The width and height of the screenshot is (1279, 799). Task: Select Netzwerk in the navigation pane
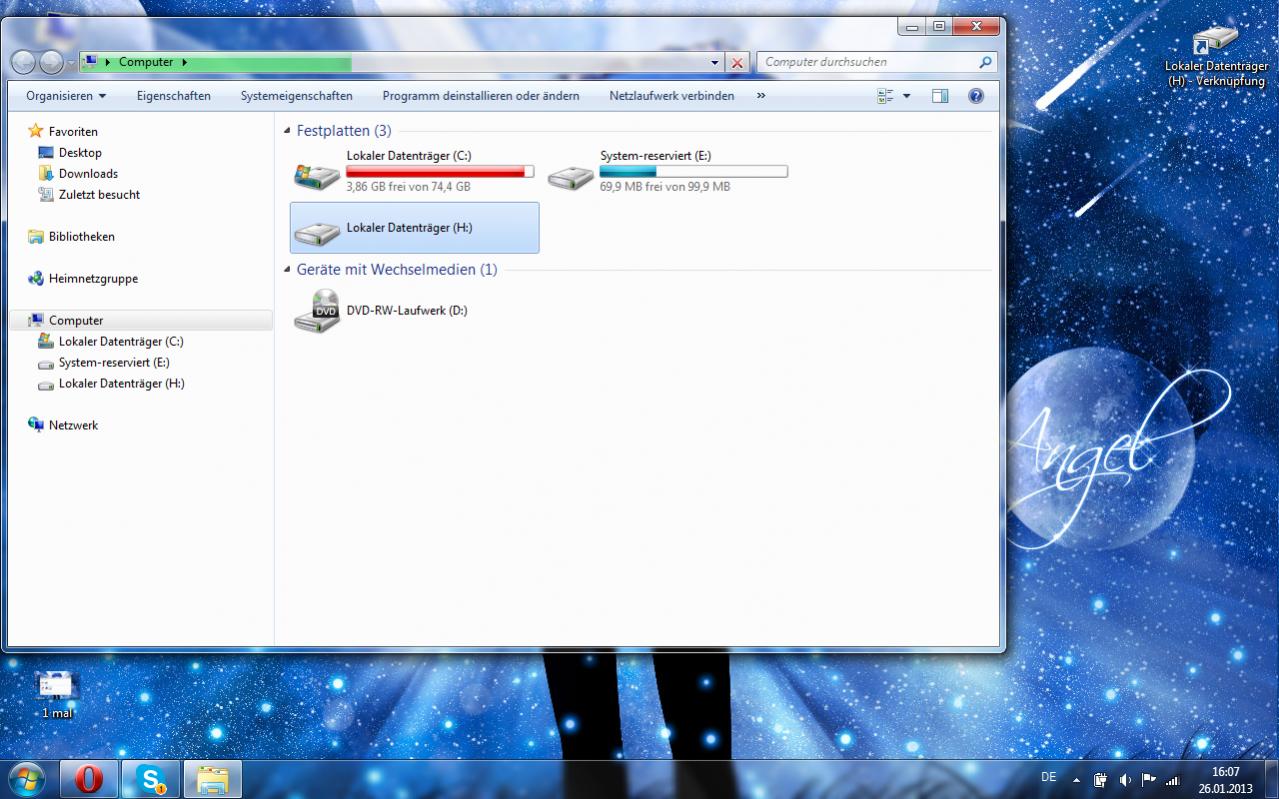click(x=73, y=426)
